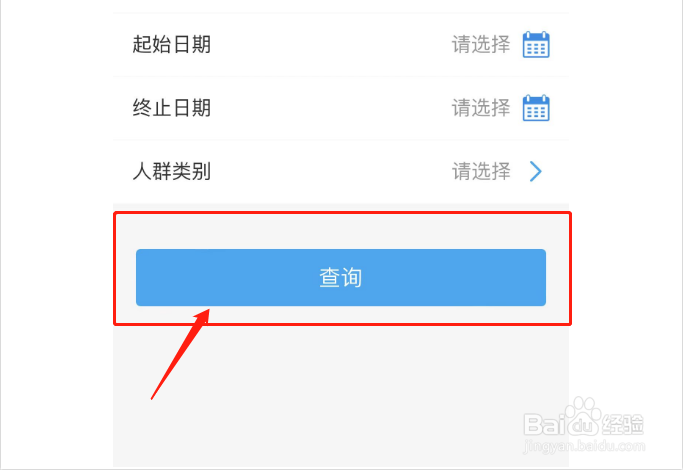Visit the jingyan.baidu.com watermark link
The image size is (683, 470).
pyautogui.click(x=584, y=446)
